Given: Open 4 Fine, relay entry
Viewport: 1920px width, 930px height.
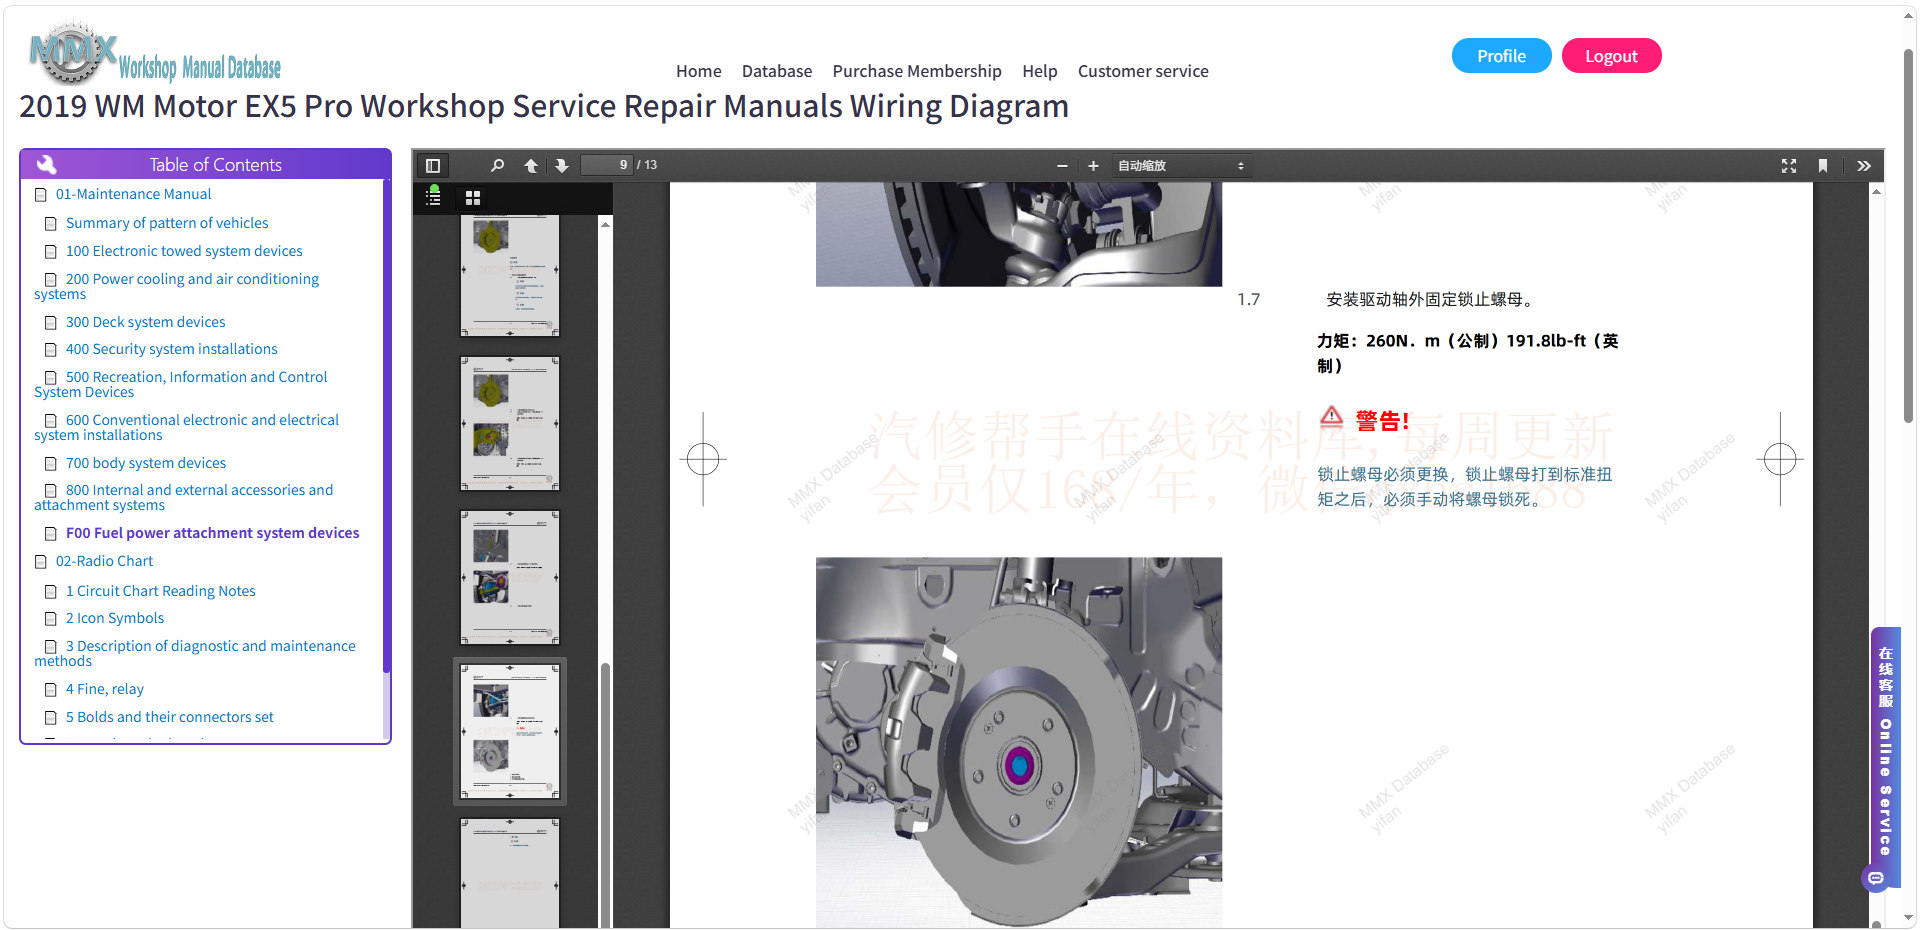Looking at the screenshot, I should pyautogui.click(x=105, y=689).
